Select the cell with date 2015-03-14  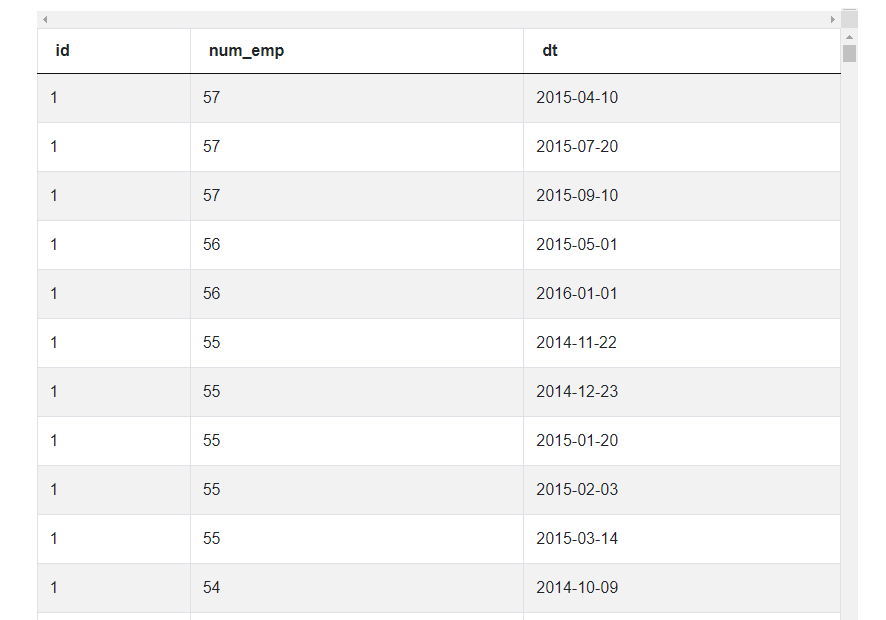point(577,539)
